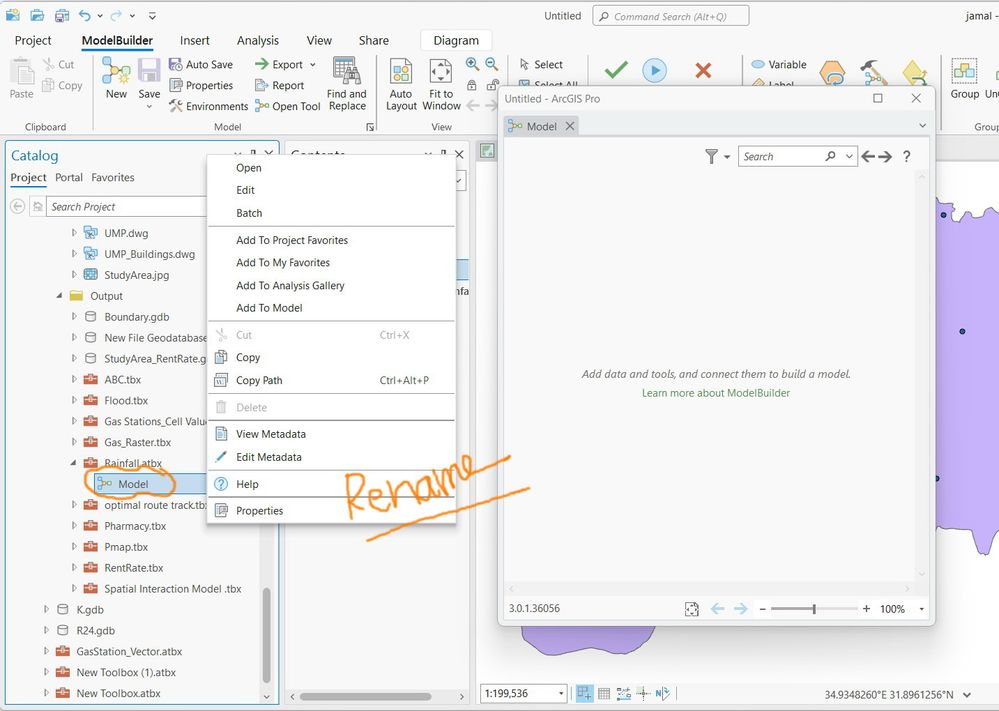Open Environments settings in ribbon
999x711 pixels.
click(208, 106)
